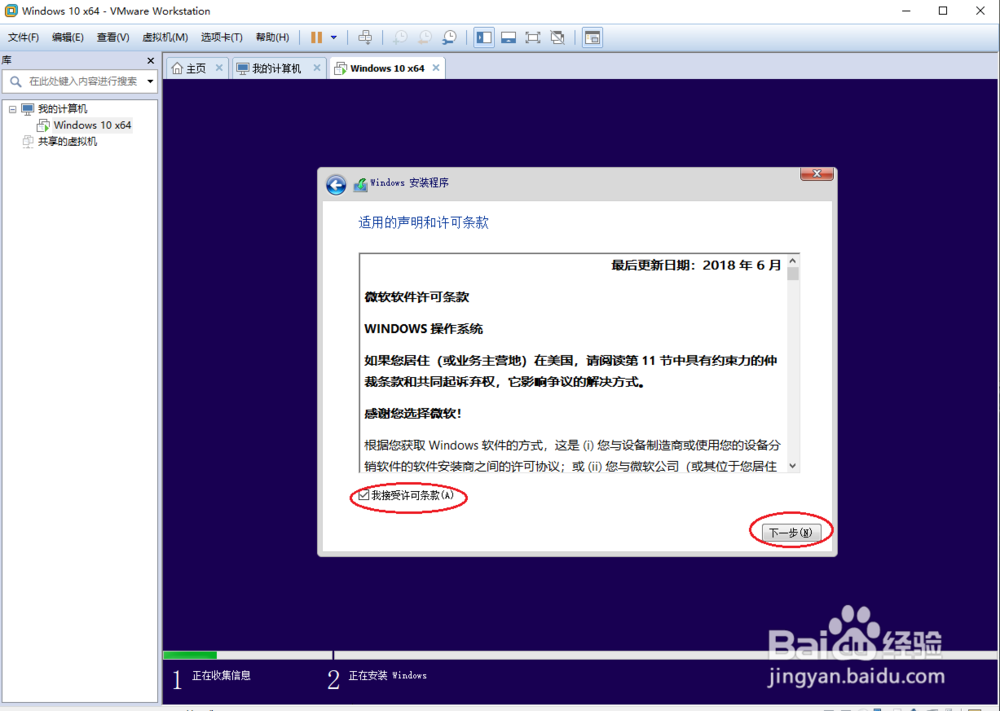
Task: Click the license text scroll down arrow
Action: 793,466
